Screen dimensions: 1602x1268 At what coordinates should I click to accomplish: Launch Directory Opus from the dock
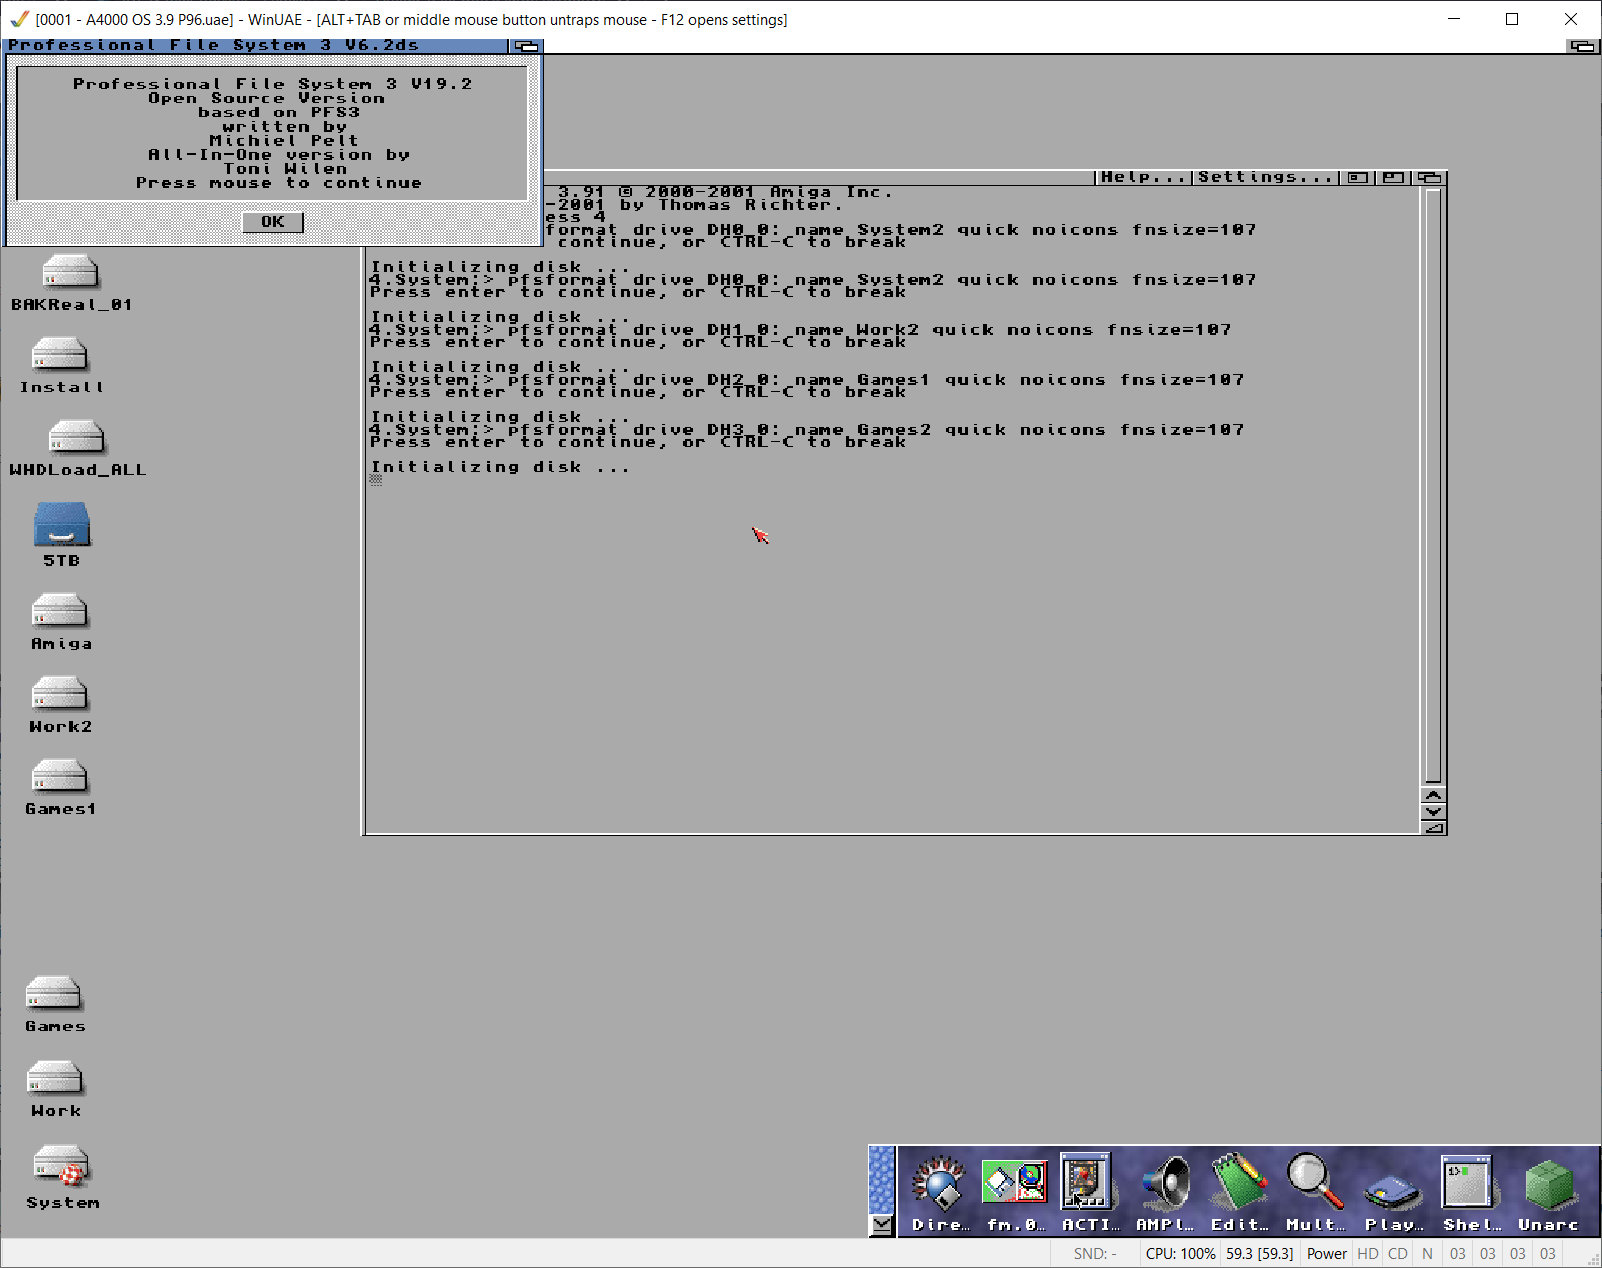tap(940, 1182)
